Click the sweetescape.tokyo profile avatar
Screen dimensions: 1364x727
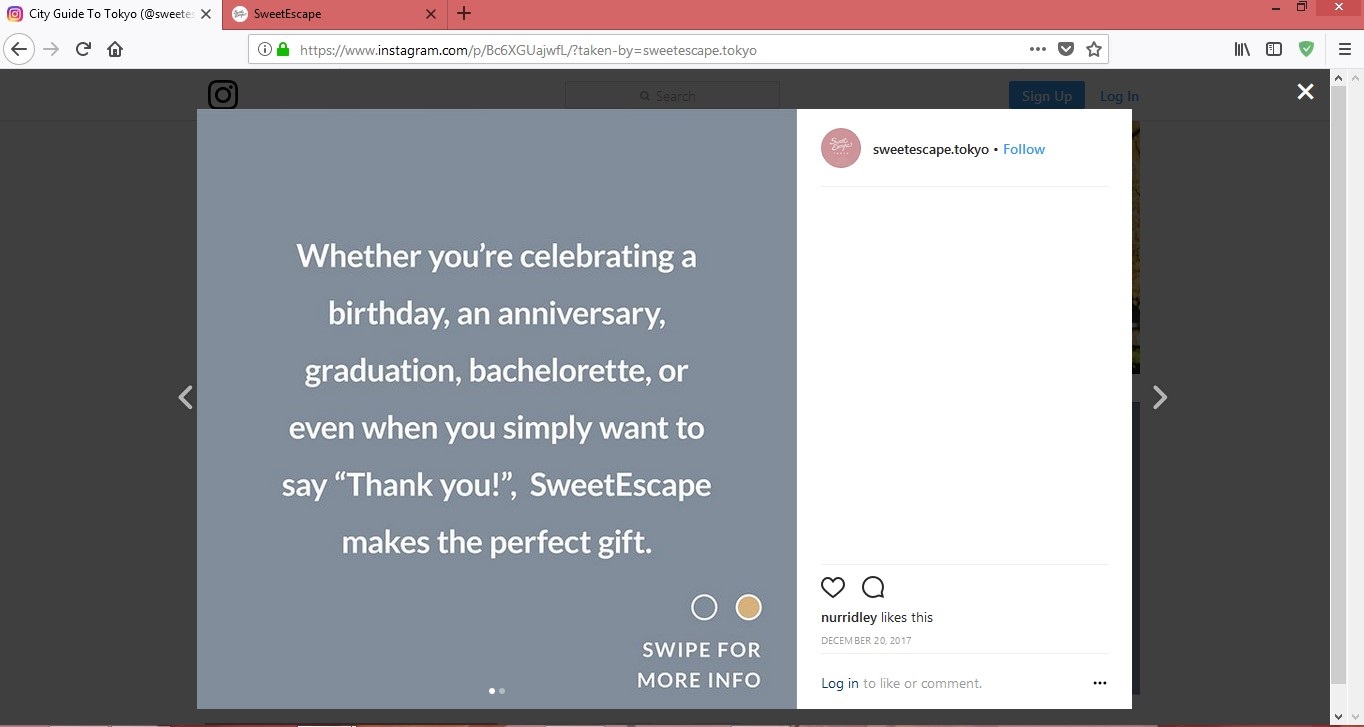click(841, 149)
